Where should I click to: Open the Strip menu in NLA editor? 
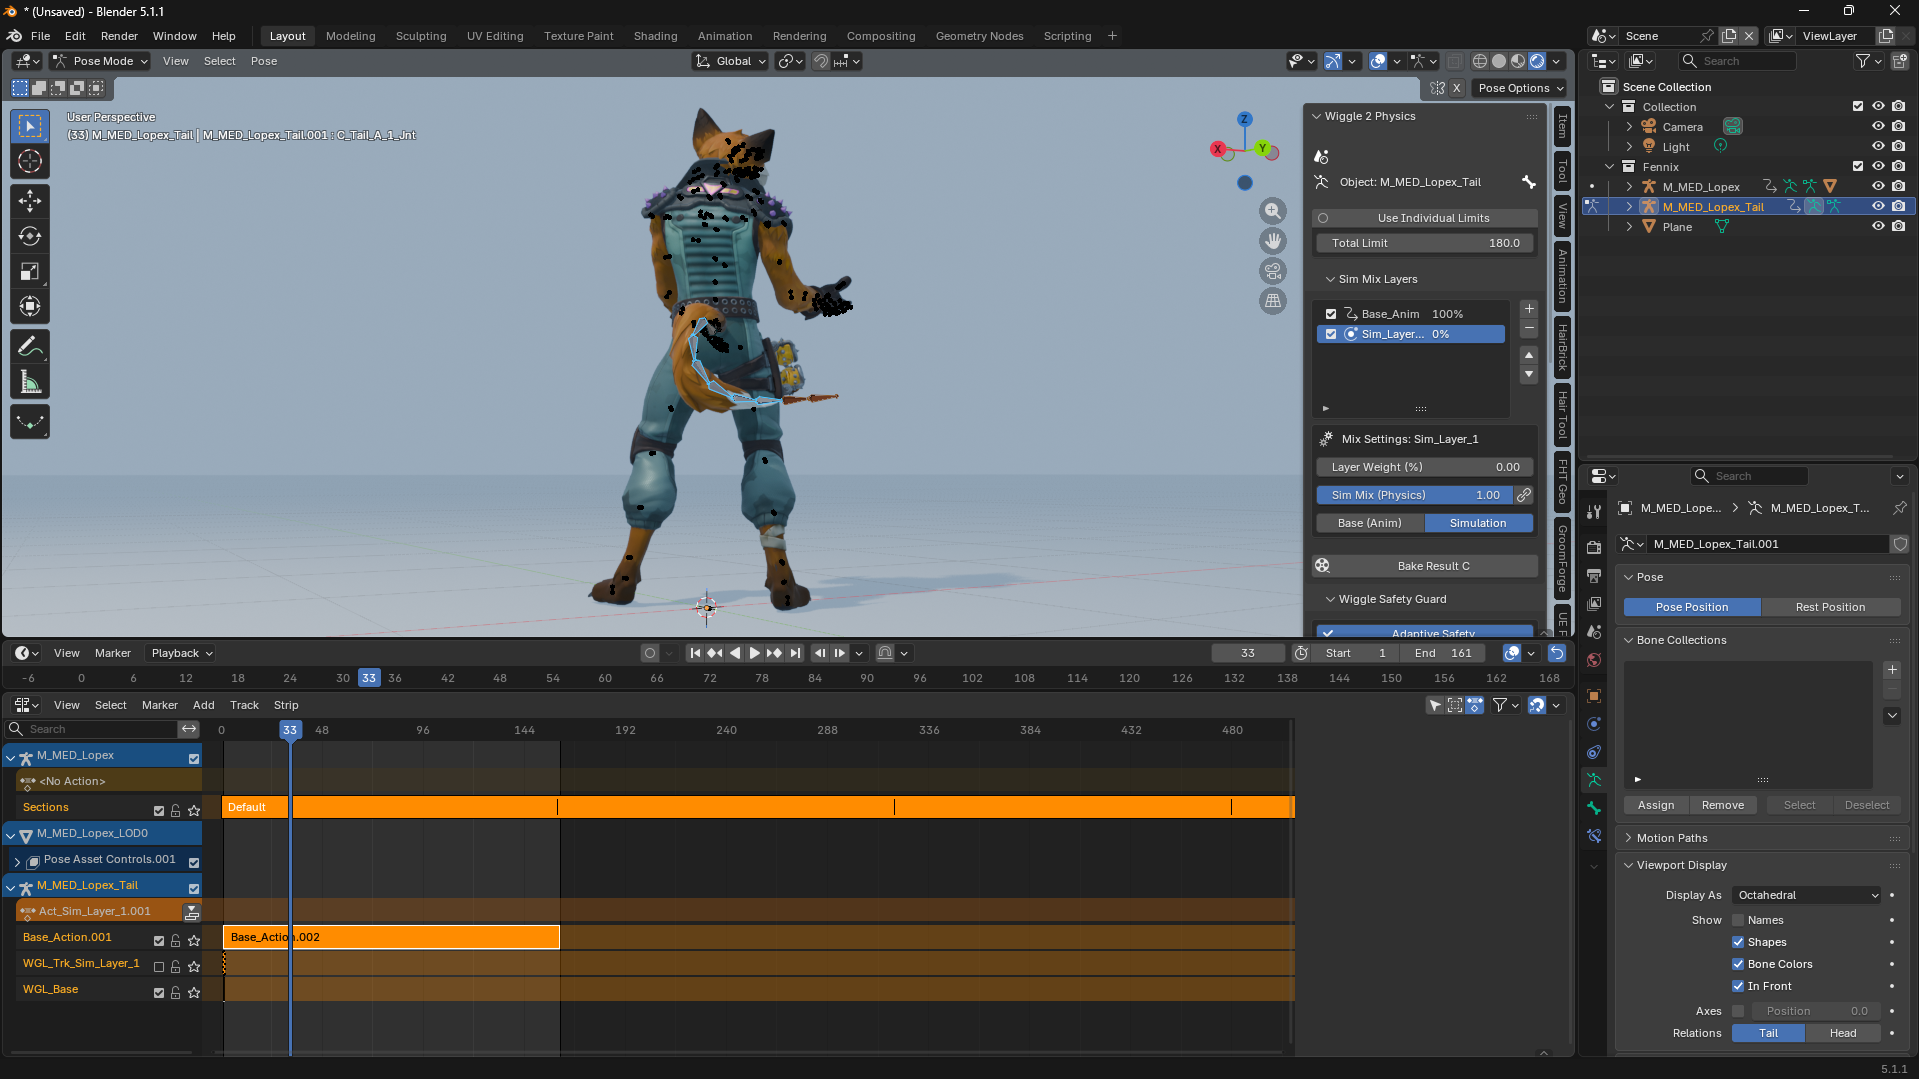286,705
